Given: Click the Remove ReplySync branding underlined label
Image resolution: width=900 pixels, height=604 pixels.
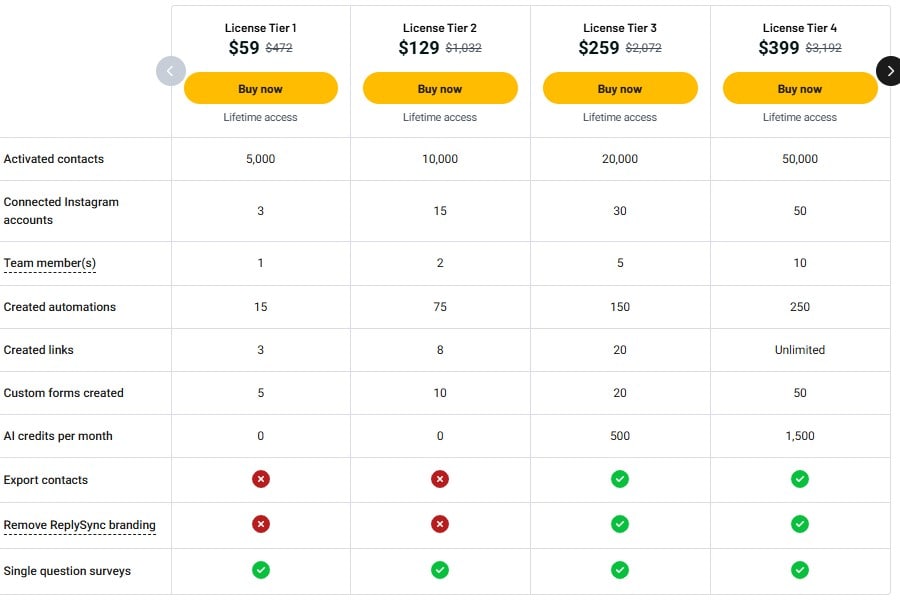Looking at the screenshot, I should (x=81, y=525).
